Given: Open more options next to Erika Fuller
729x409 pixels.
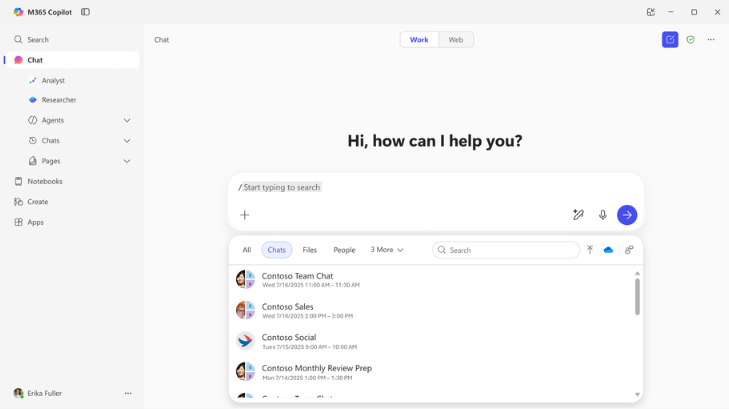Looking at the screenshot, I should [128, 393].
